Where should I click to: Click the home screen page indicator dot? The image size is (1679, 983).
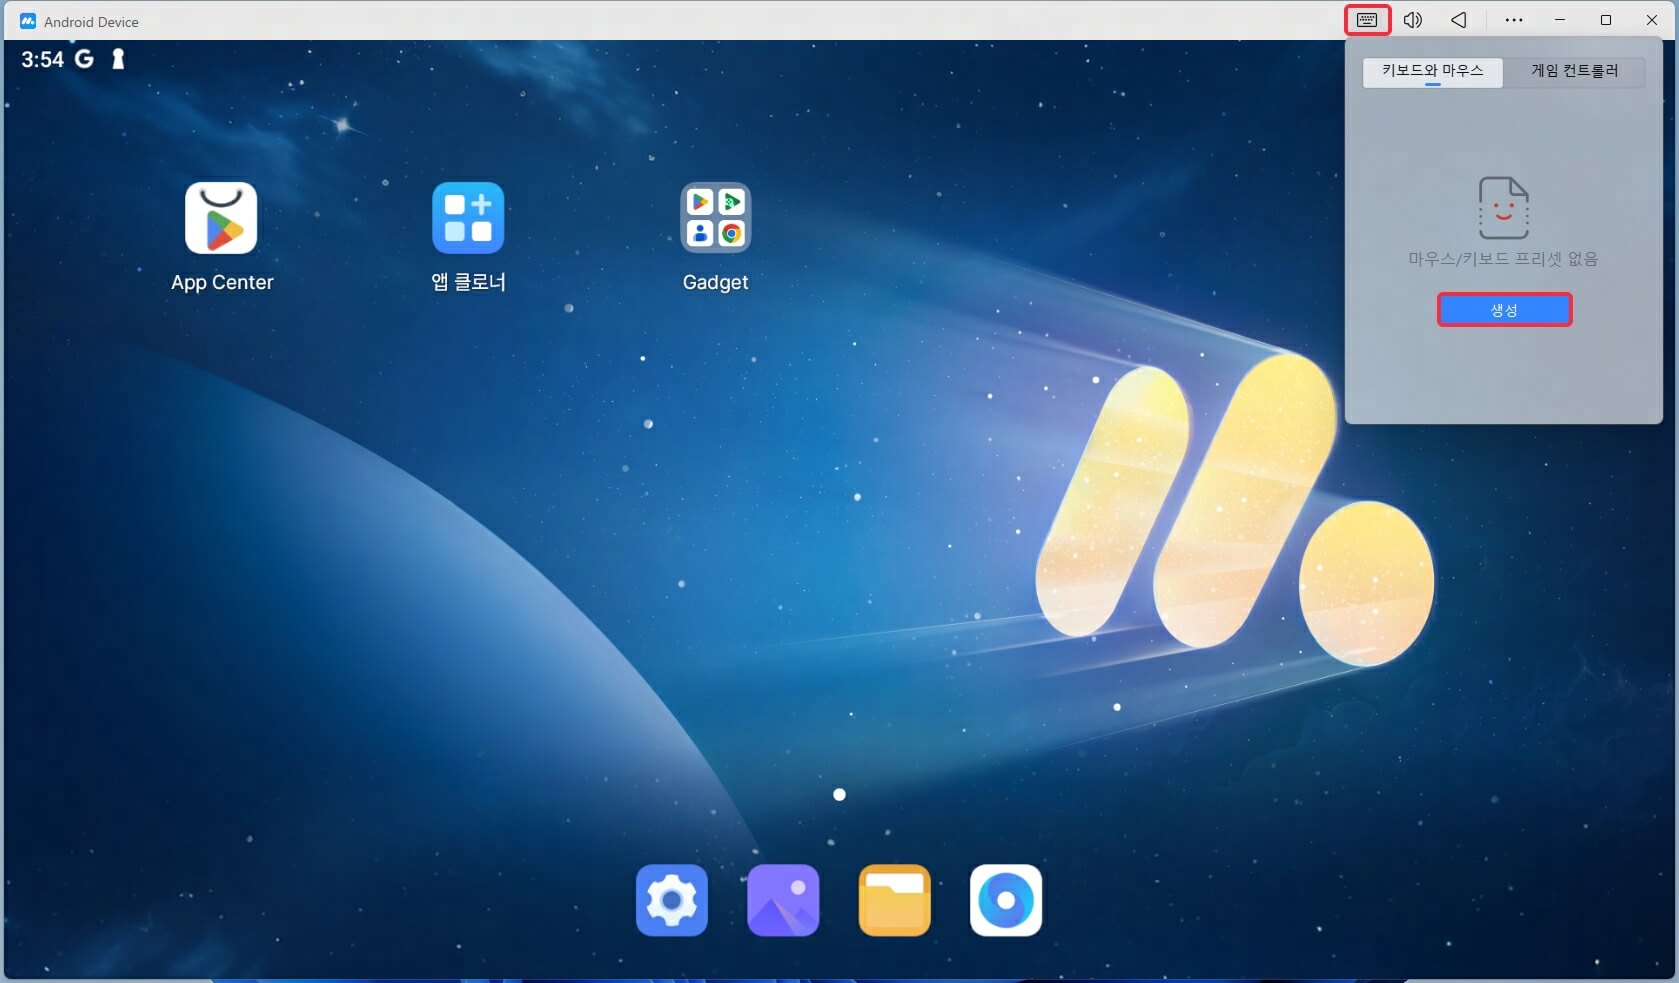839,795
